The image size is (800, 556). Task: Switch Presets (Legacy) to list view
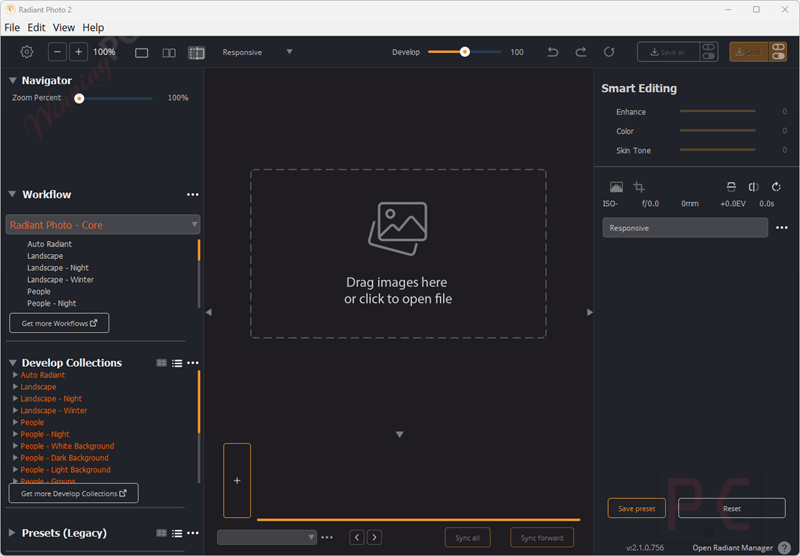[177, 533]
